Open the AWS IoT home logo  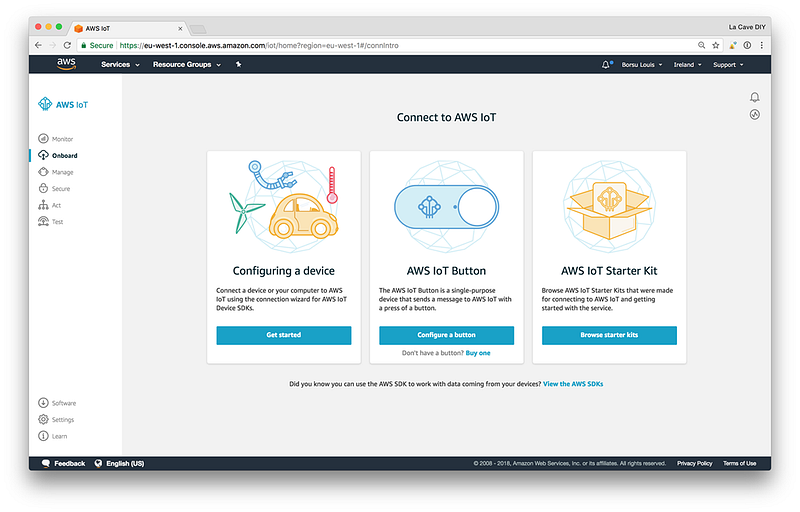click(63, 104)
